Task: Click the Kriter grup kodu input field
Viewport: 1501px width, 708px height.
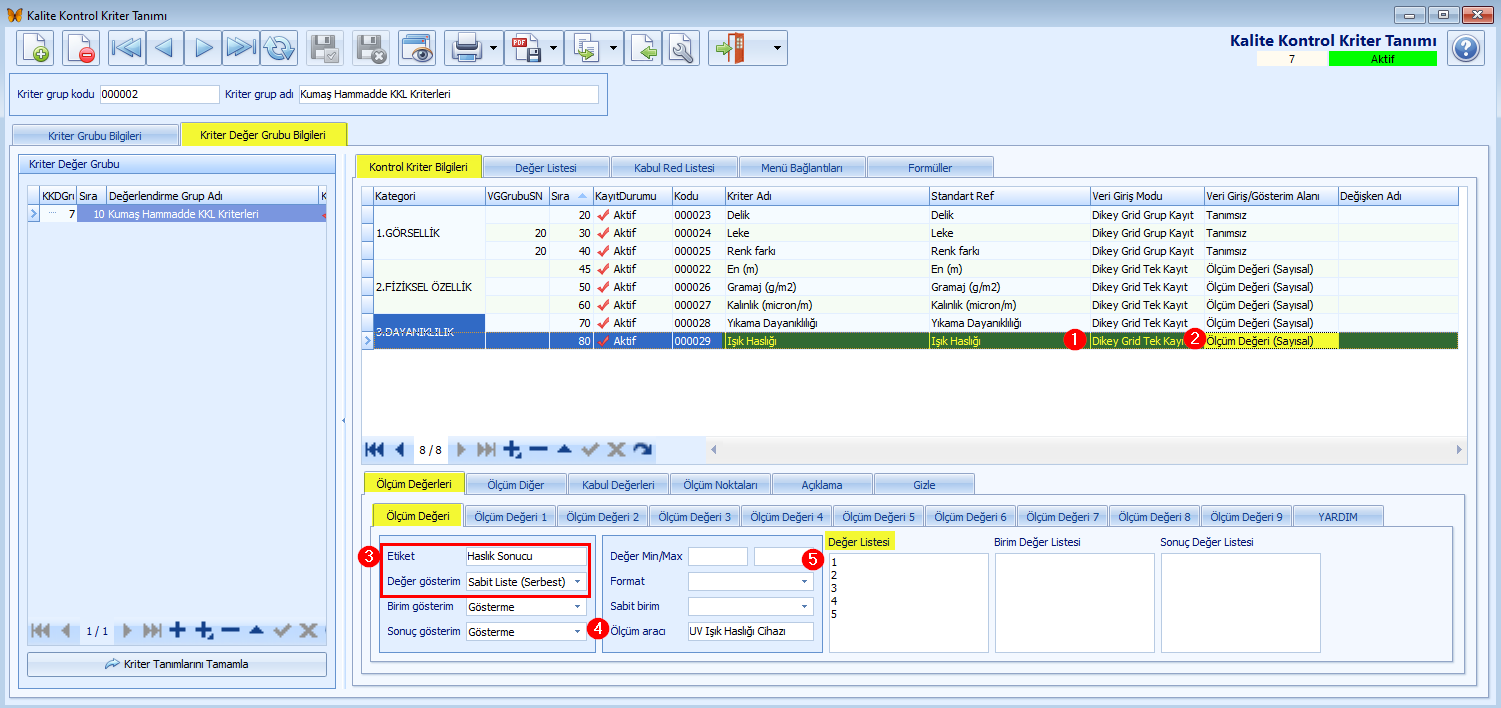Action: pos(159,94)
